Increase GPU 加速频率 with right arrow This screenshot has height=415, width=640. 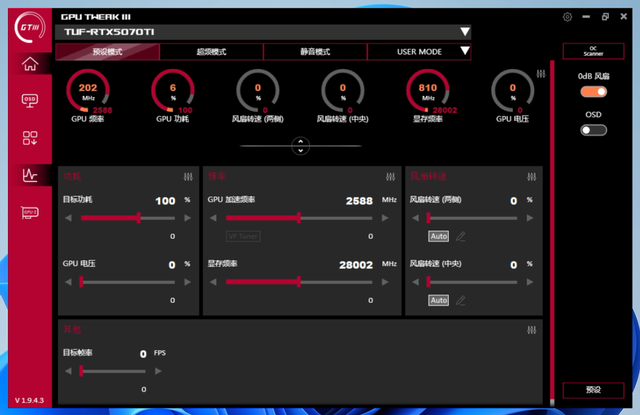coord(385,218)
